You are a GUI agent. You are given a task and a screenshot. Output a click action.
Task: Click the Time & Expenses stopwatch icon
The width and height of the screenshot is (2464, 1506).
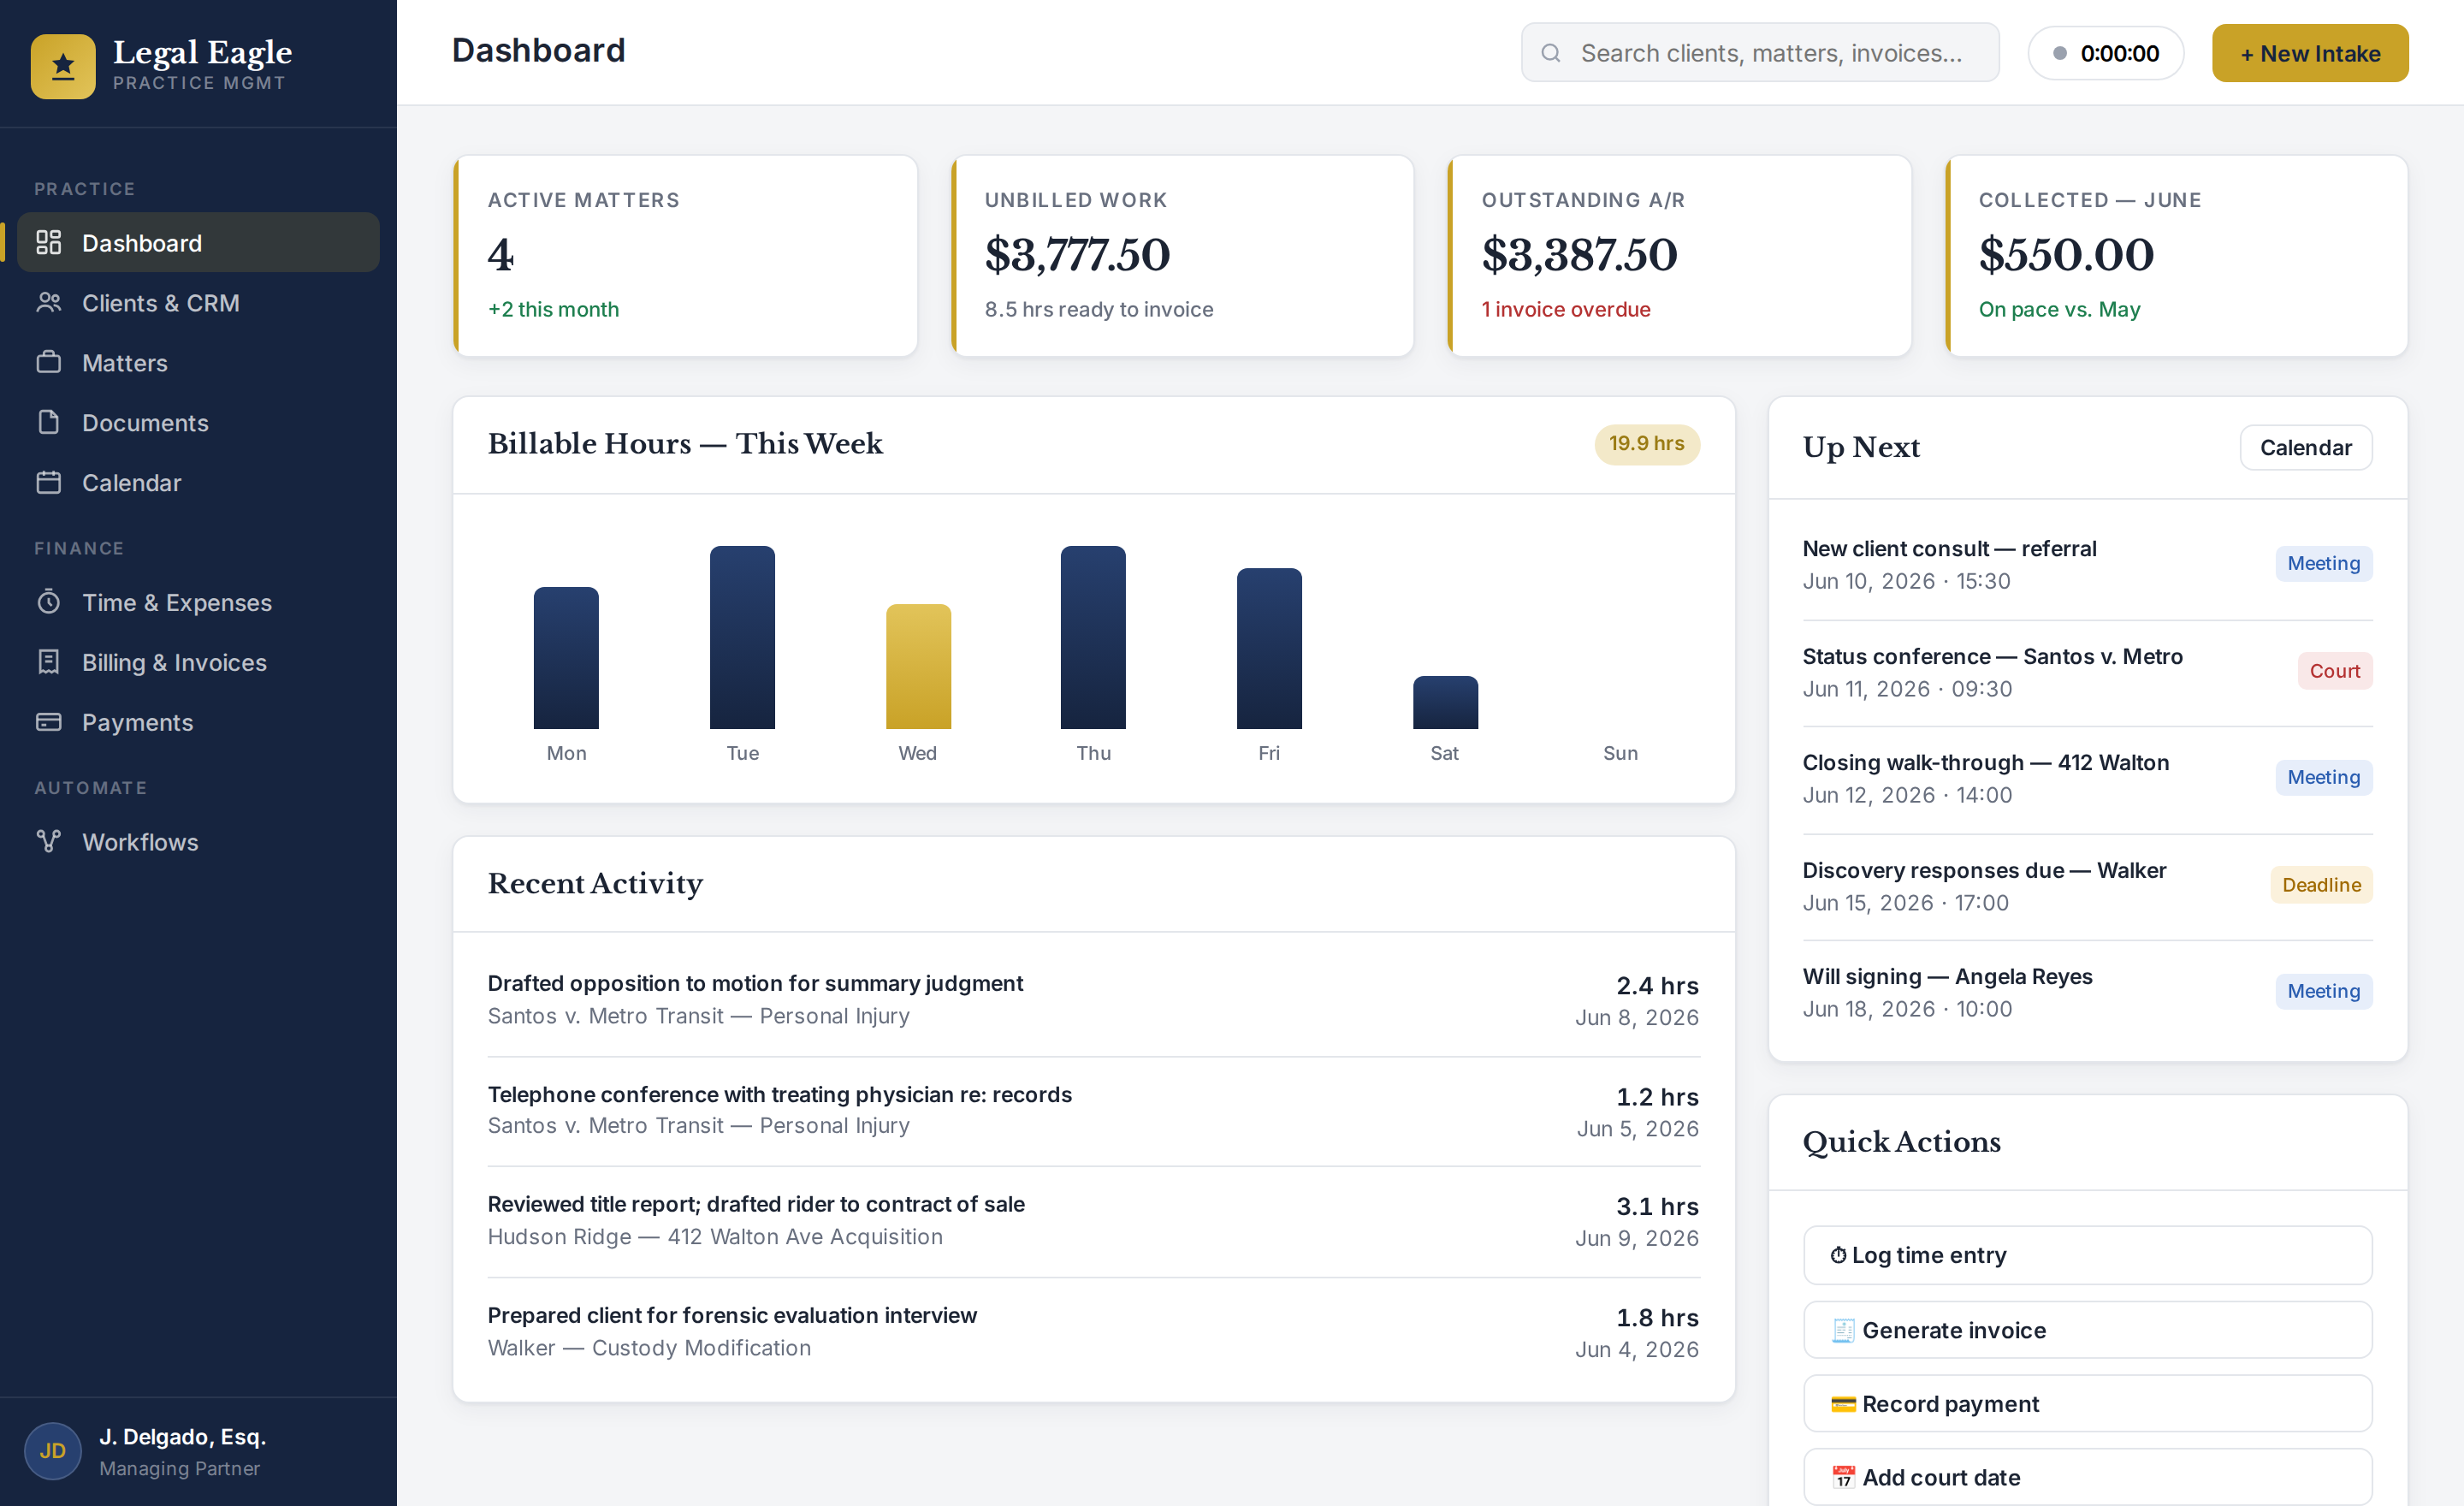click(x=49, y=602)
